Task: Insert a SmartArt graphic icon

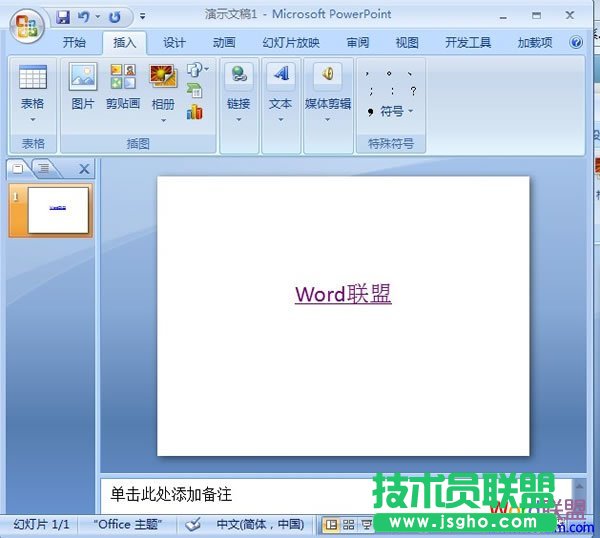Action: coord(195,91)
